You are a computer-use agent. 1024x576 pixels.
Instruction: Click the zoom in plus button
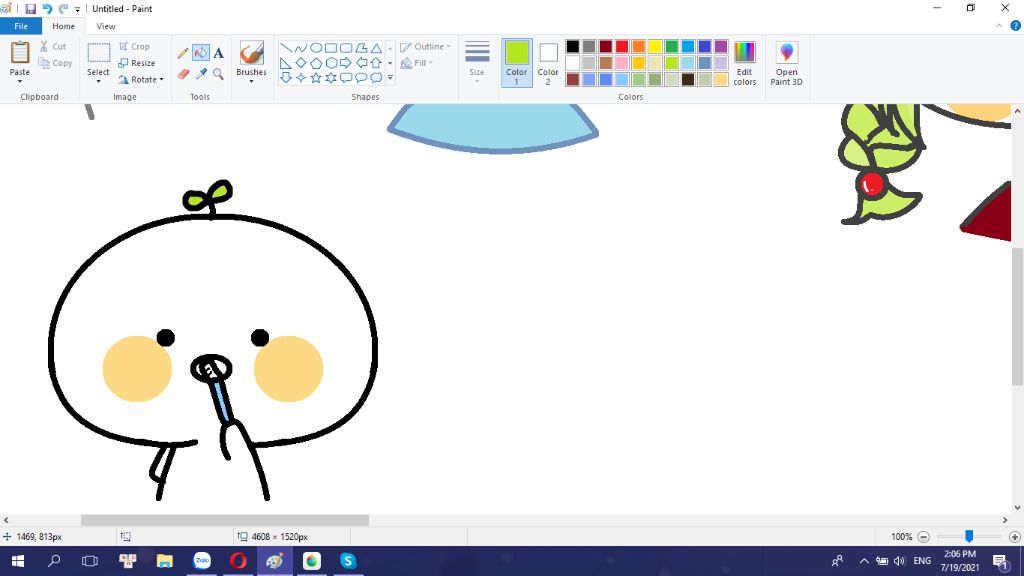click(x=1014, y=537)
